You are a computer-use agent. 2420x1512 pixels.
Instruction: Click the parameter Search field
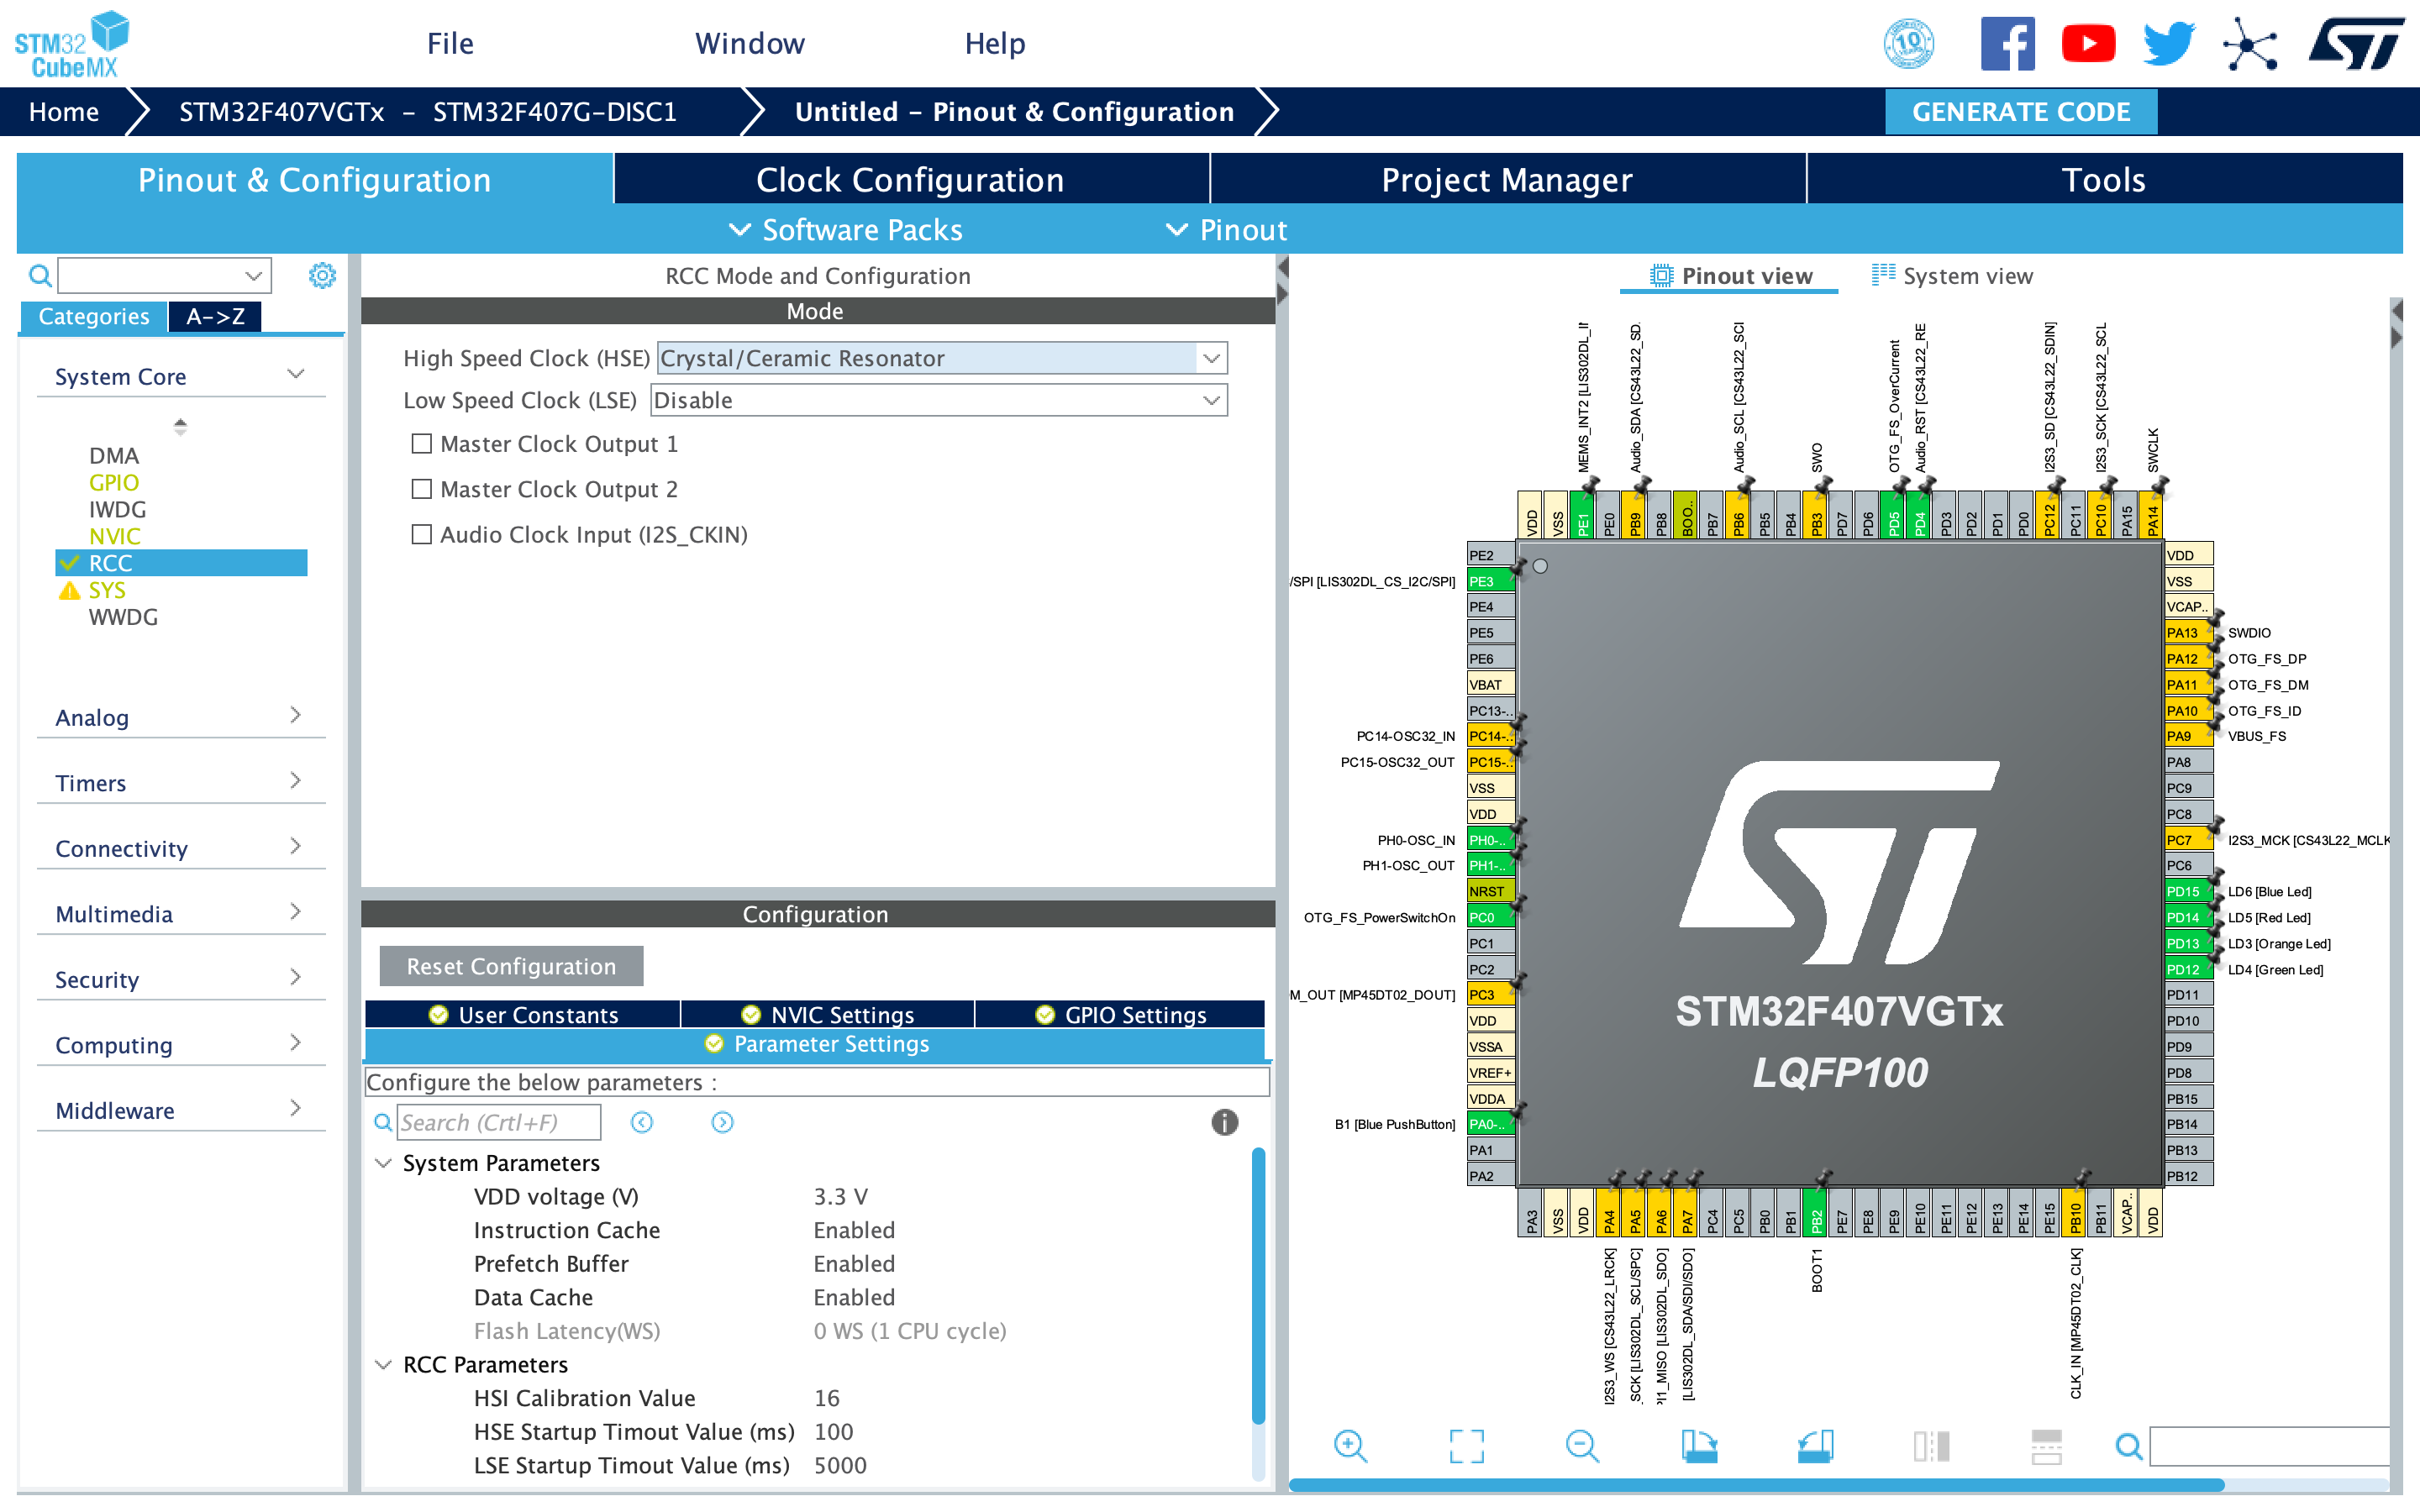pos(498,1122)
